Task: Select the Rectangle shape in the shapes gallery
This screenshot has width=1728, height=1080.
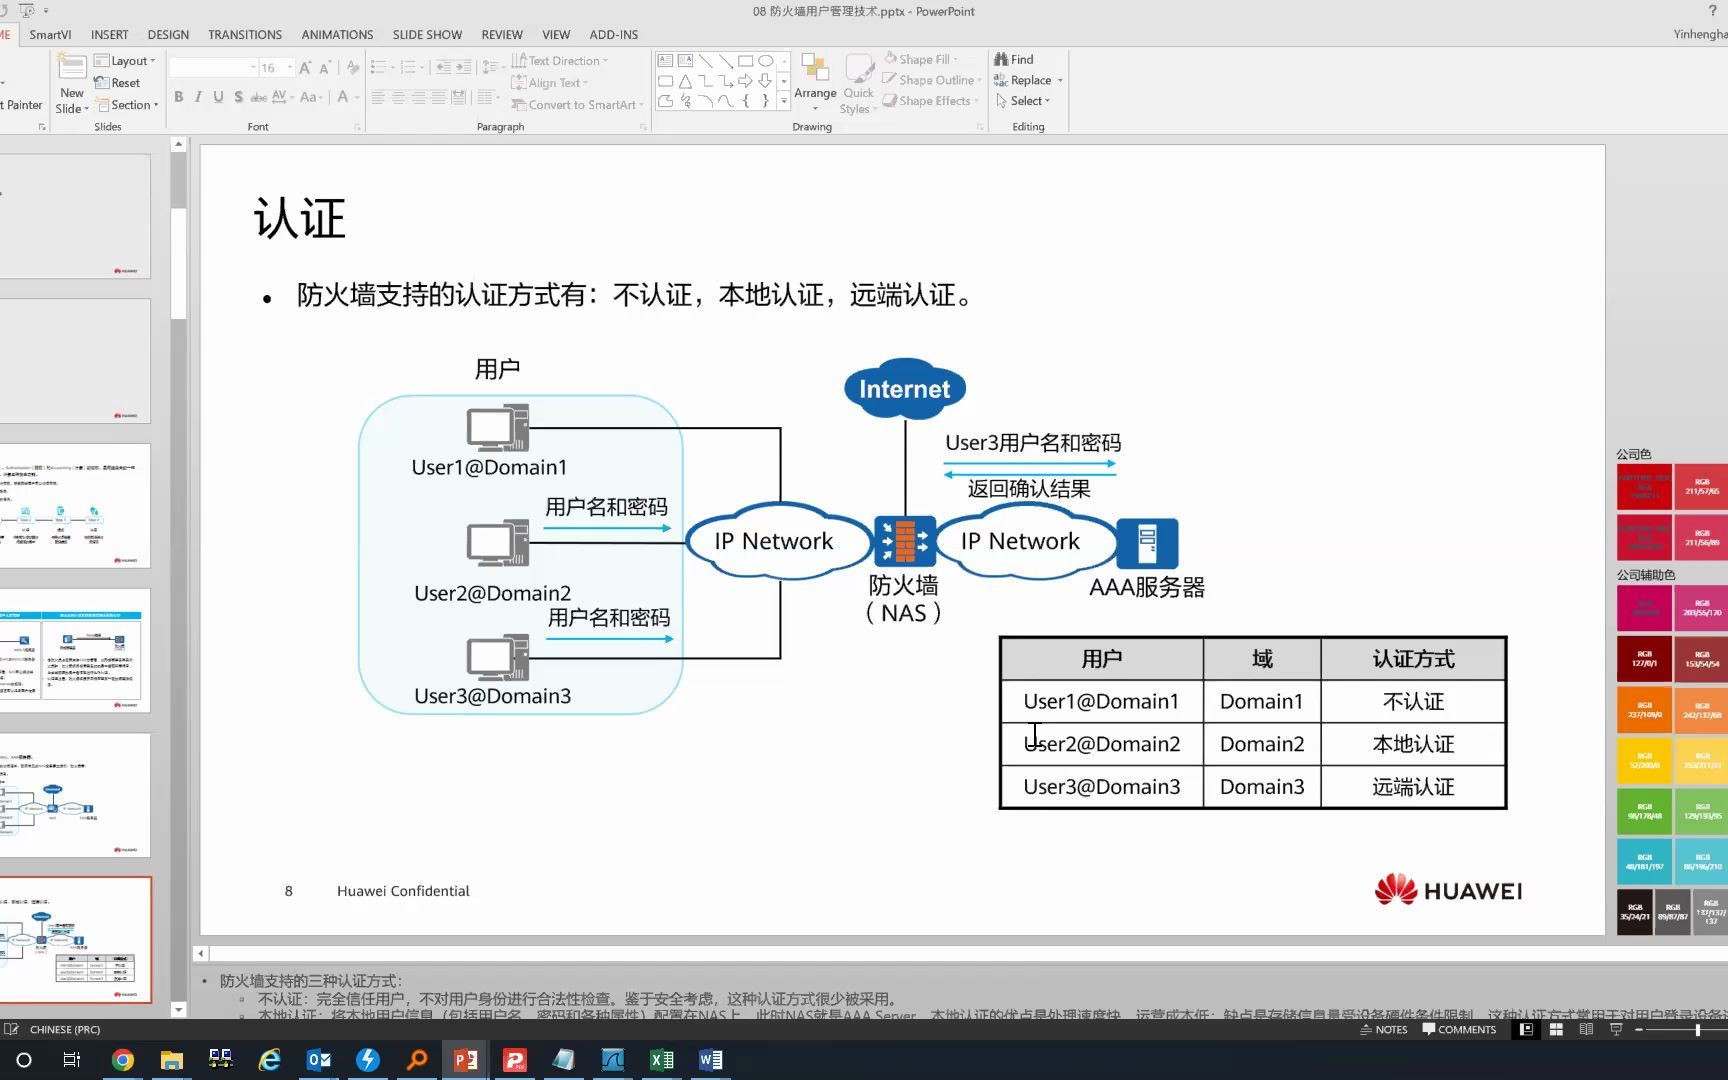Action: pyautogui.click(x=746, y=60)
